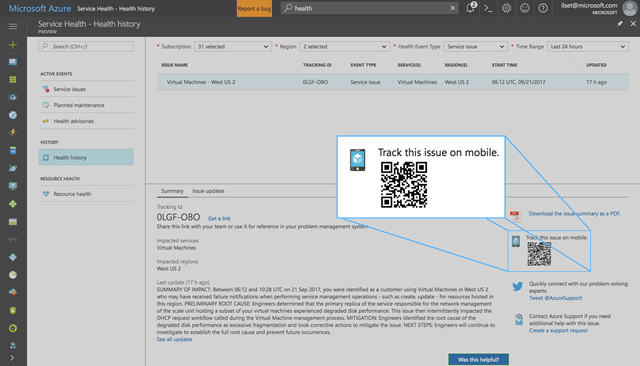Click the support headset icon

[518, 319]
